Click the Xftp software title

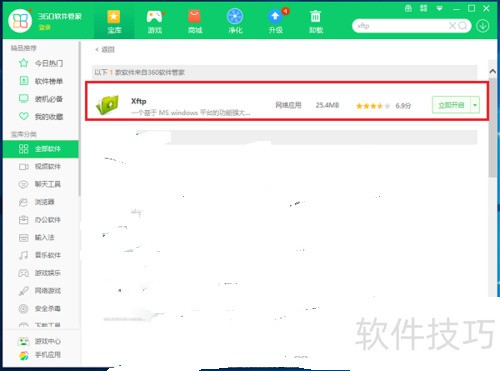138,101
